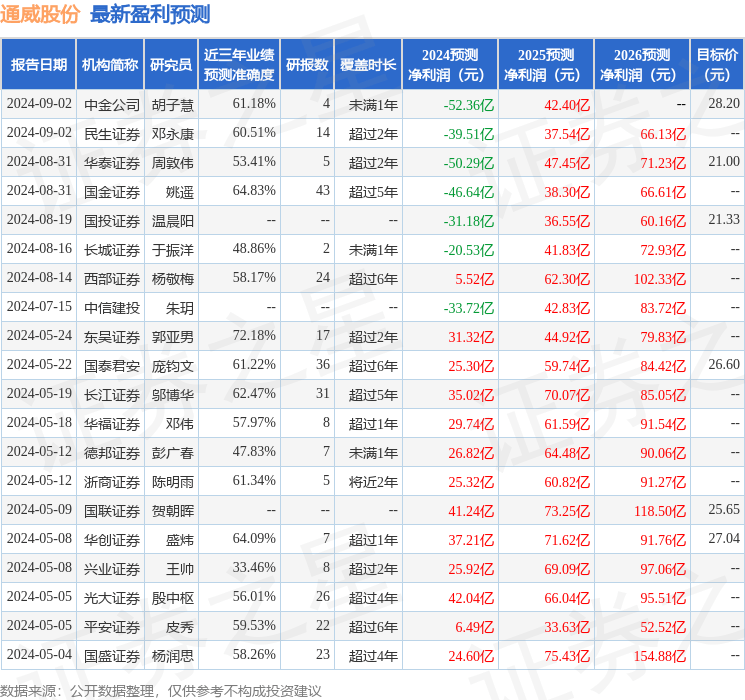
Task: Click the 目标价 column header
Action: [x=717, y=65]
